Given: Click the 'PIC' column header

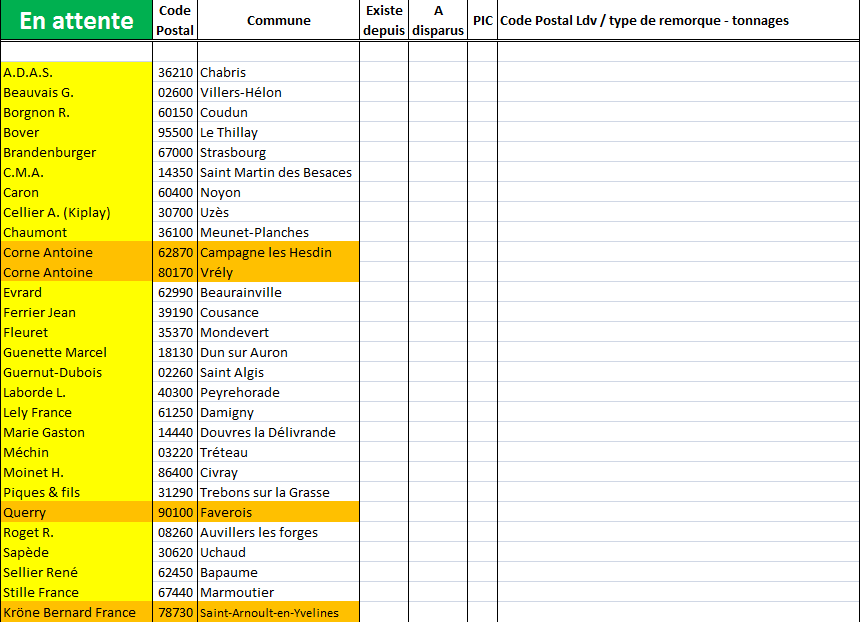Looking at the screenshot, I should tap(483, 20).
